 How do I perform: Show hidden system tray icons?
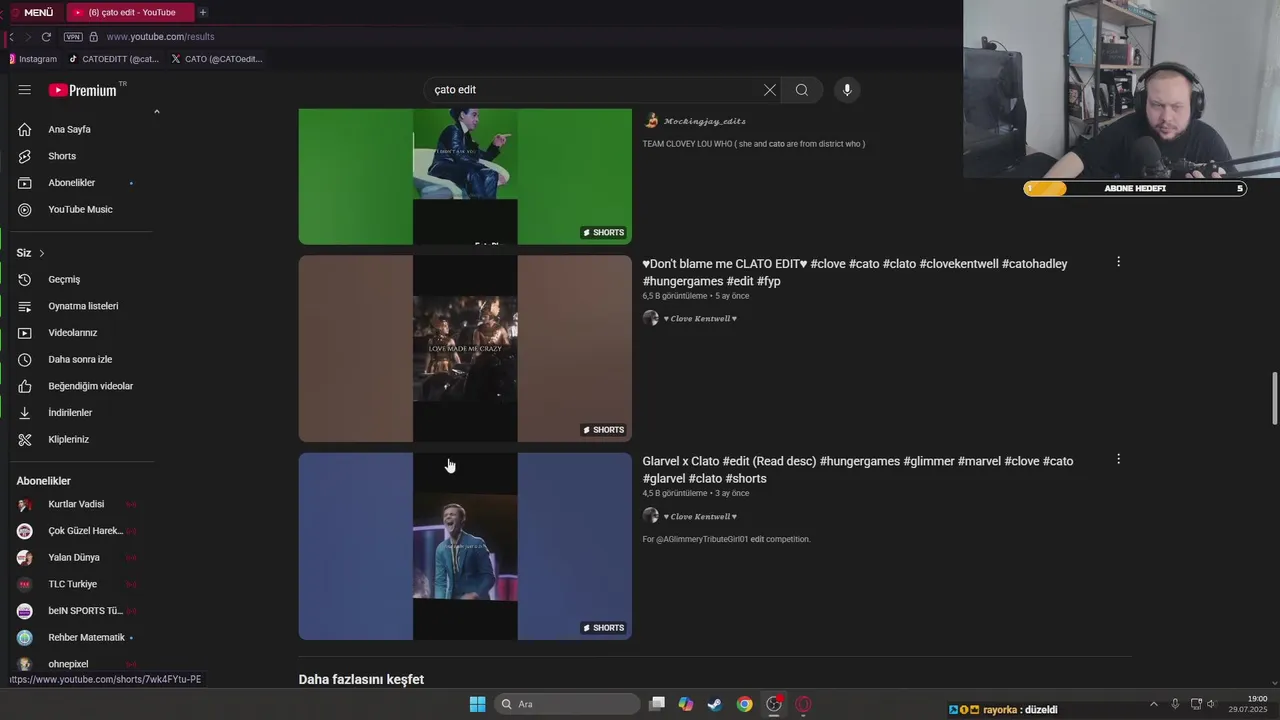(1155, 704)
